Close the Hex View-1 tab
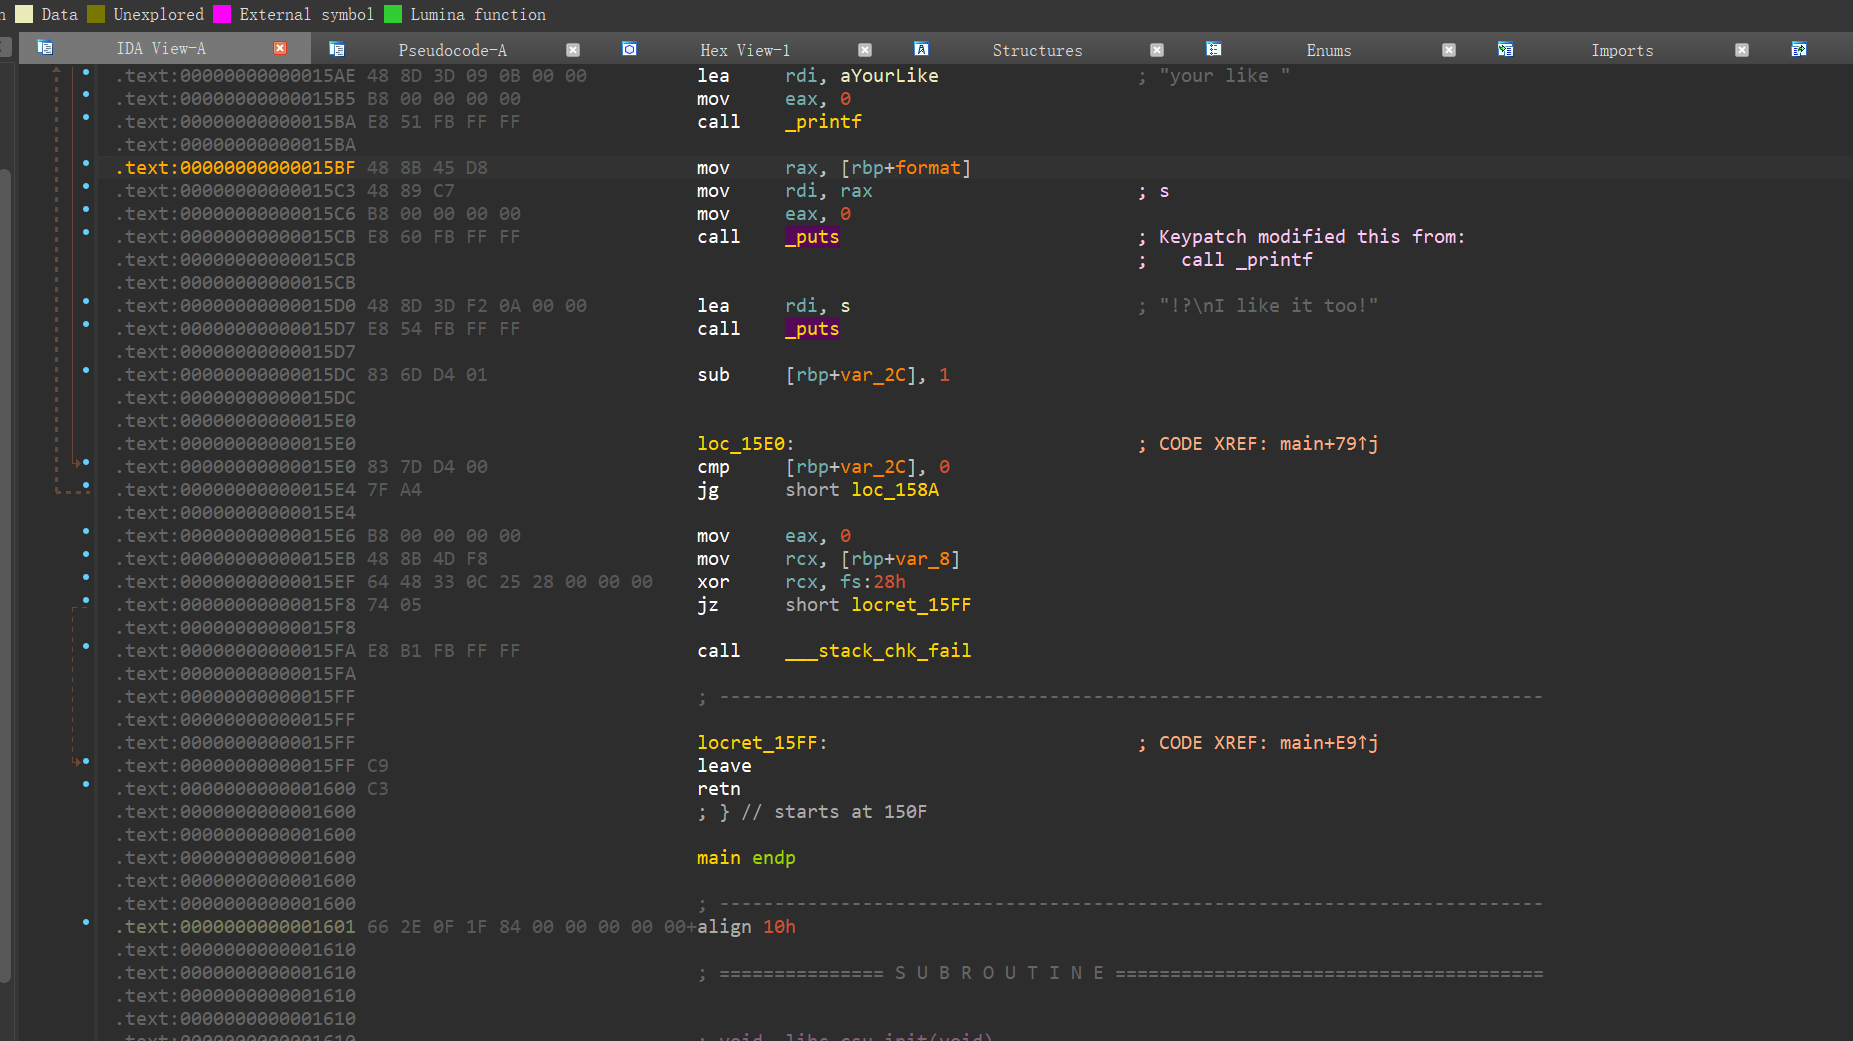1853x1041 pixels. pyautogui.click(x=865, y=50)
